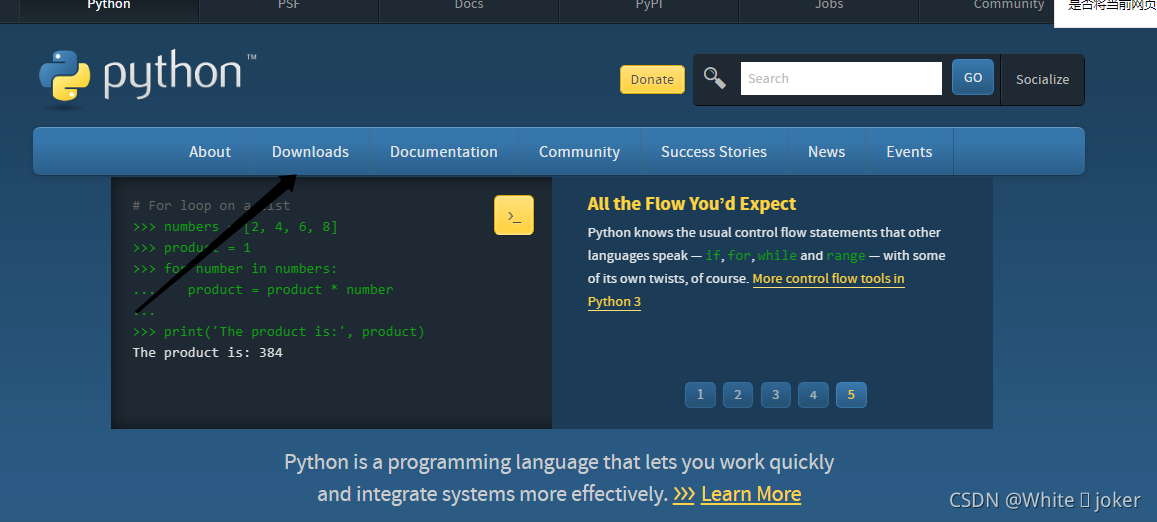Open the PyPI top tab

coord(649,6)
